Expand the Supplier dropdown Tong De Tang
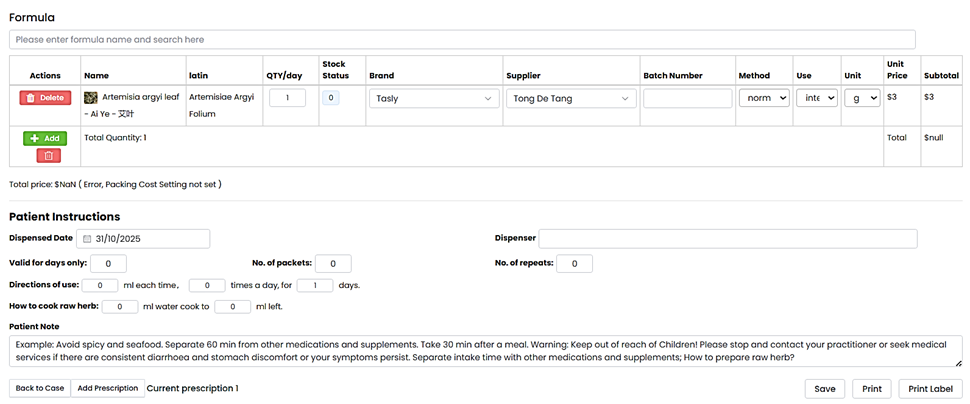This screenshot has width=970, height=404. tap(570, 98)
